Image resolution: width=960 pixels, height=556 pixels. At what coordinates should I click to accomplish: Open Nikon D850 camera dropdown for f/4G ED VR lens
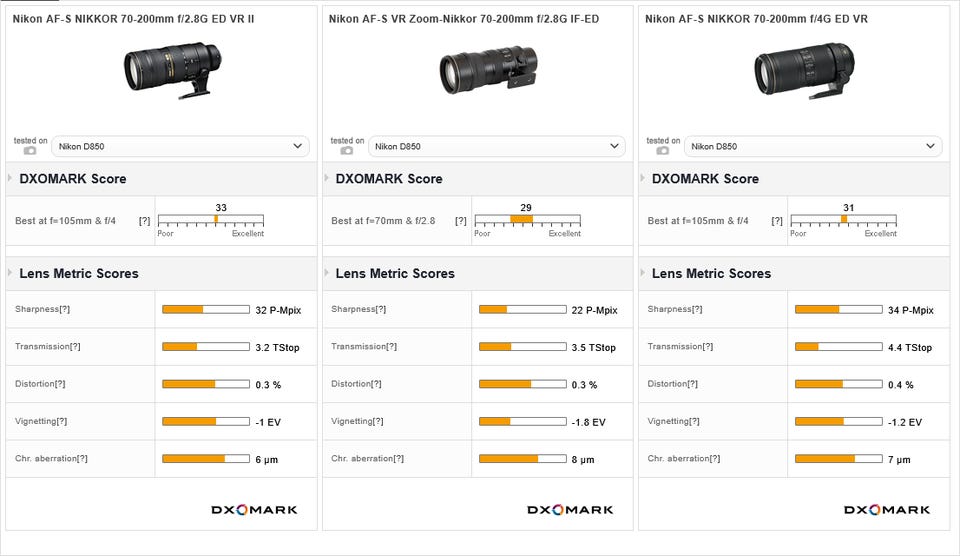point(813,146)
